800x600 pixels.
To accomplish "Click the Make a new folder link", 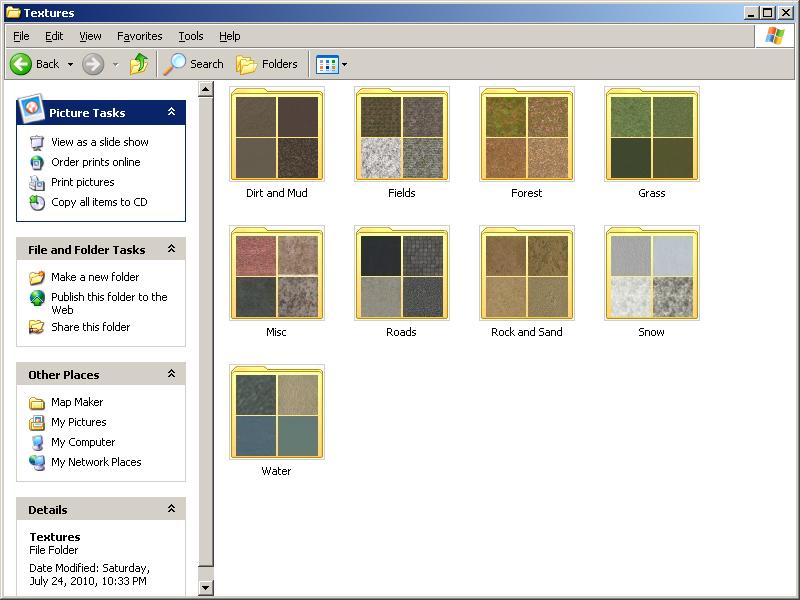I will click(x=95, y=277).
